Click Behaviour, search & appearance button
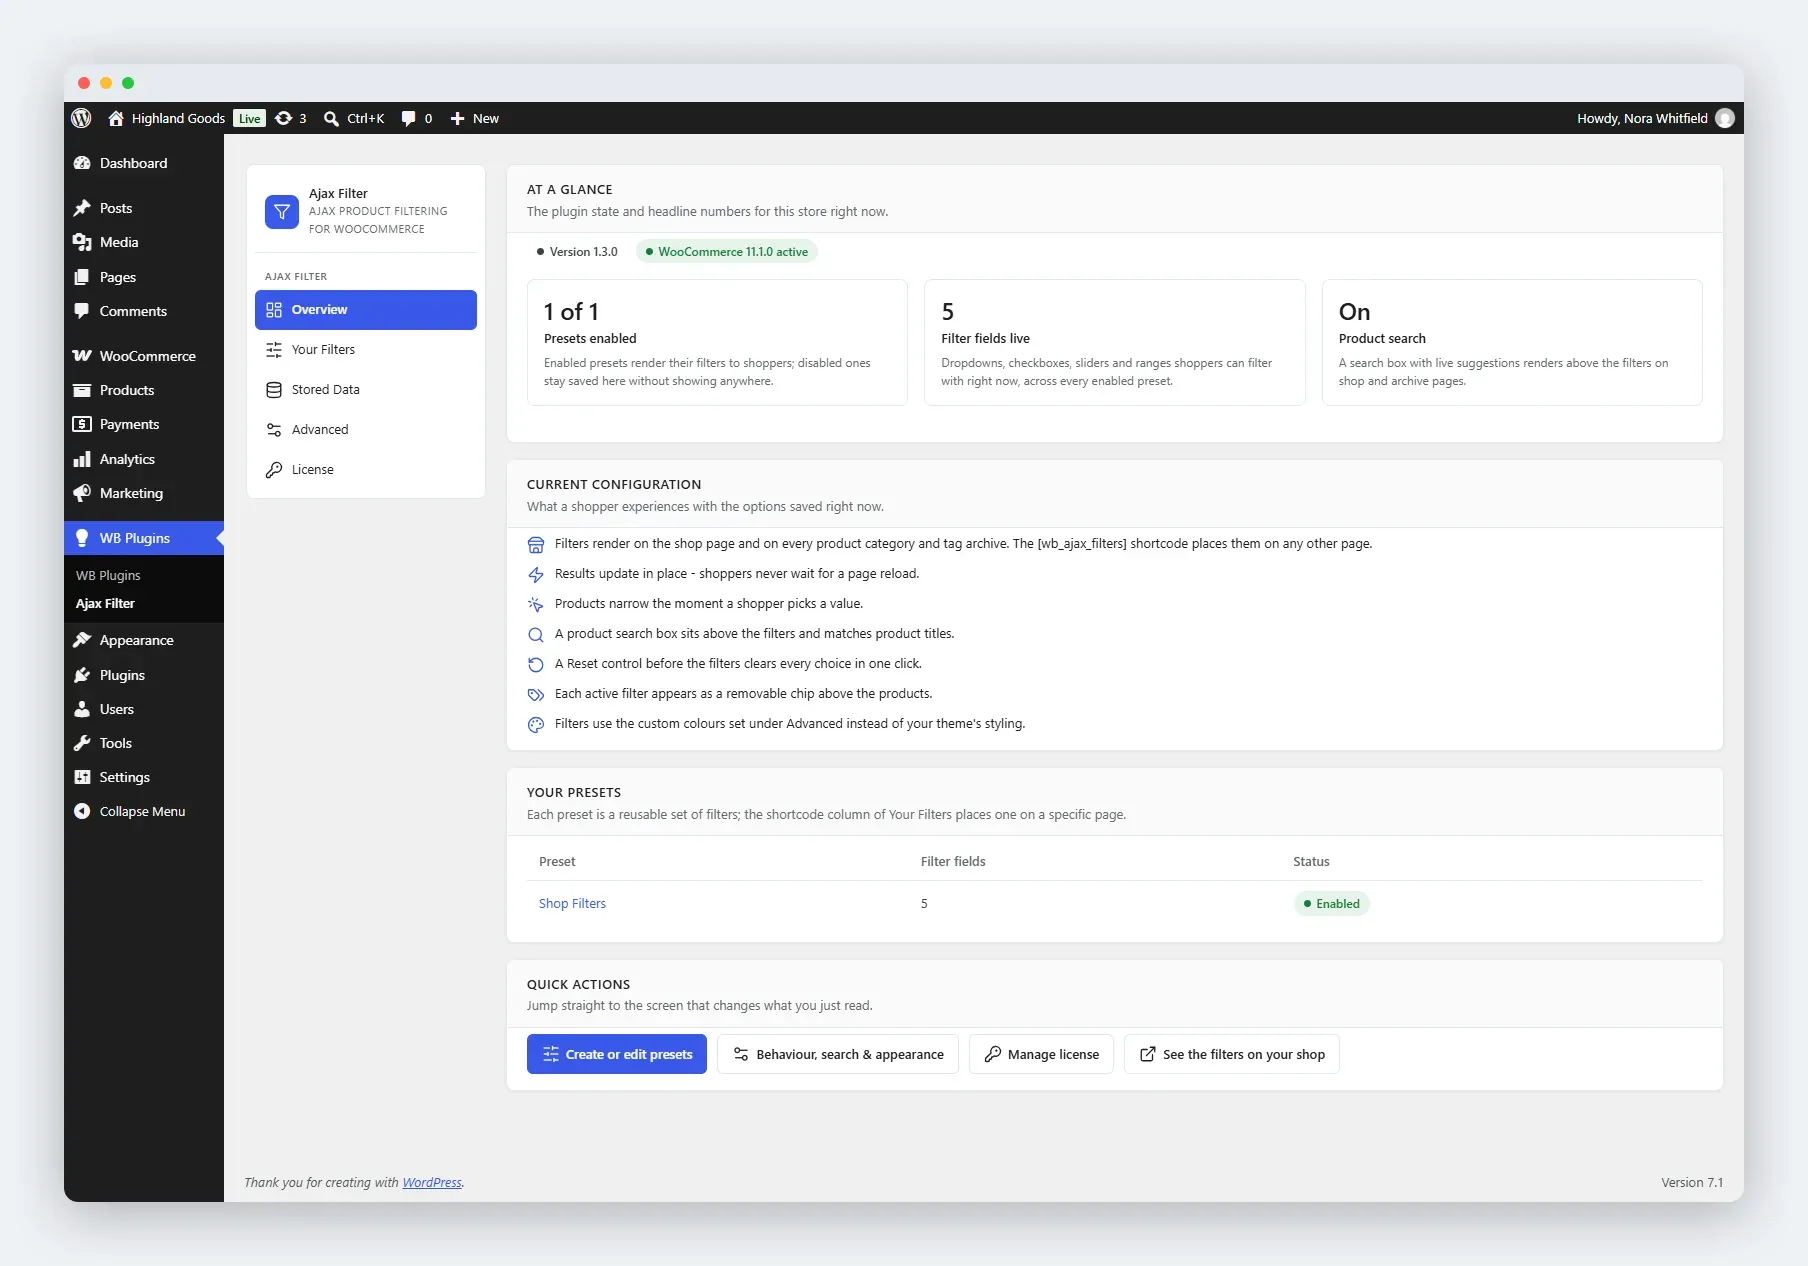This screenshot has height=1266, width=1808. pyautogui.click(x=838, y=1054)
